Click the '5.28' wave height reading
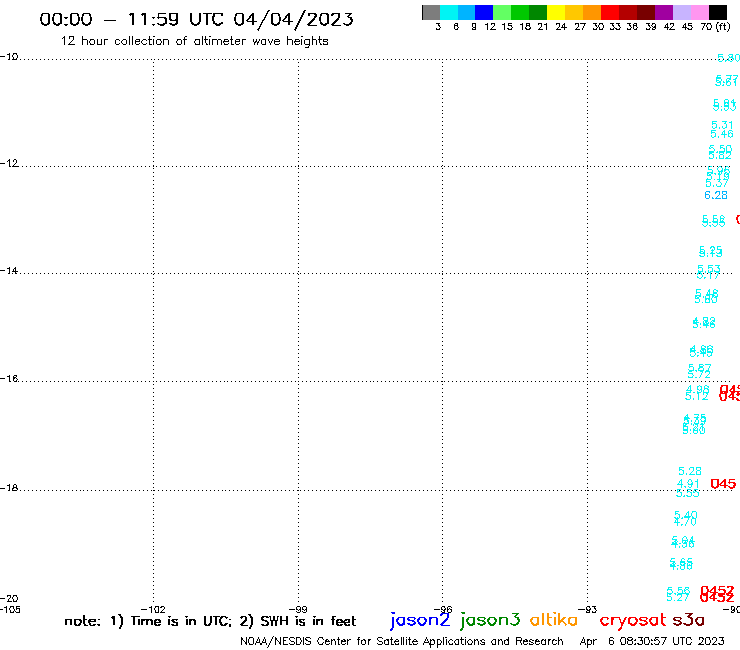The height and width of the screenshot is (650, 740). [690, 471]
